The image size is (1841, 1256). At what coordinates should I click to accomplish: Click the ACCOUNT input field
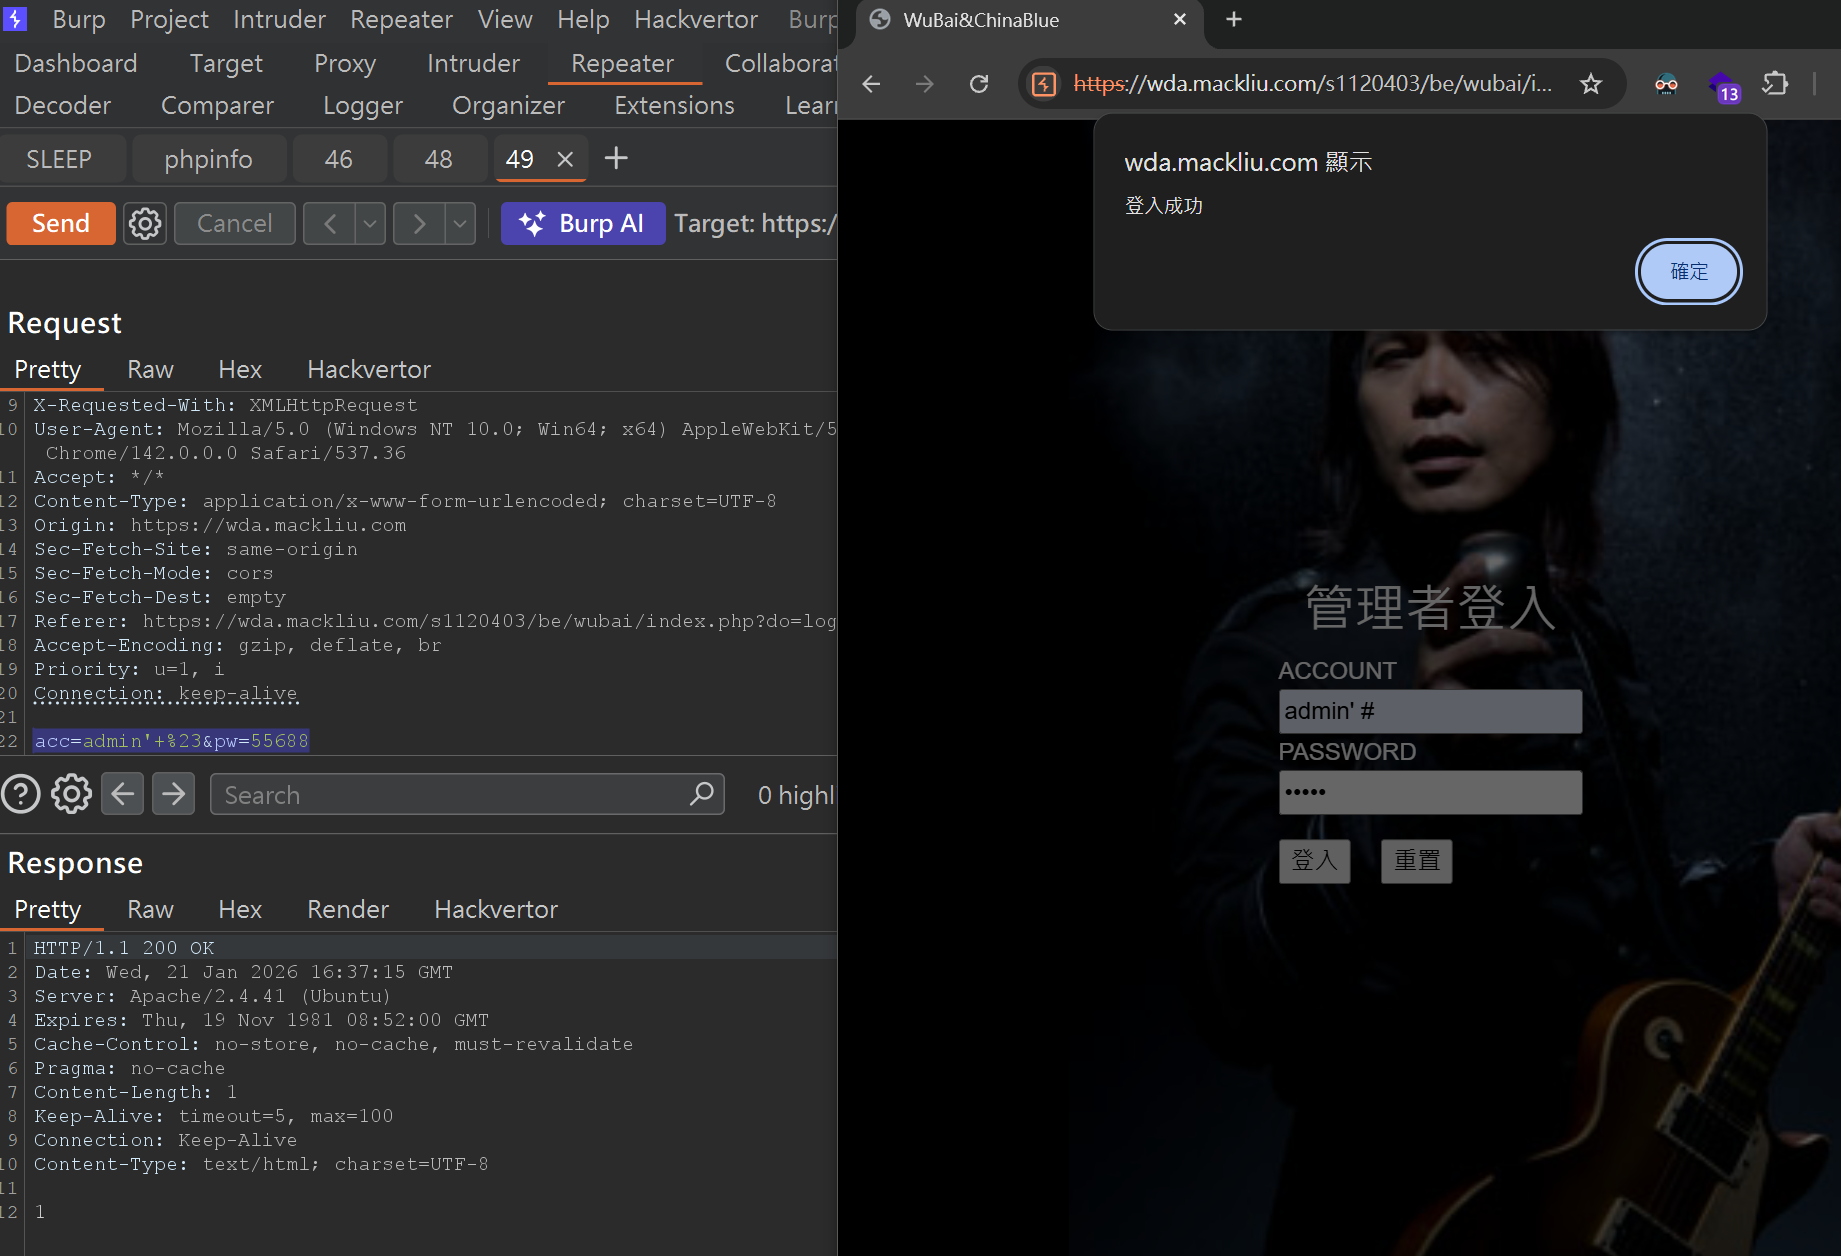1430,711
